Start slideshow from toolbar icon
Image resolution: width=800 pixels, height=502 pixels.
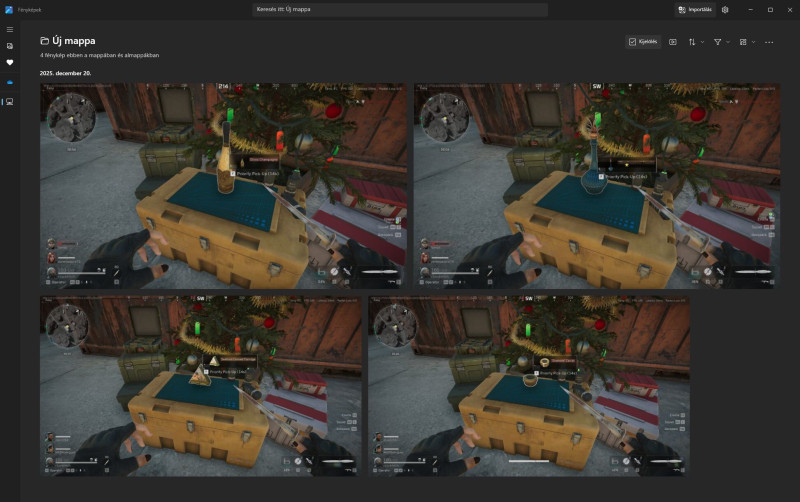(x=673, y=42)
